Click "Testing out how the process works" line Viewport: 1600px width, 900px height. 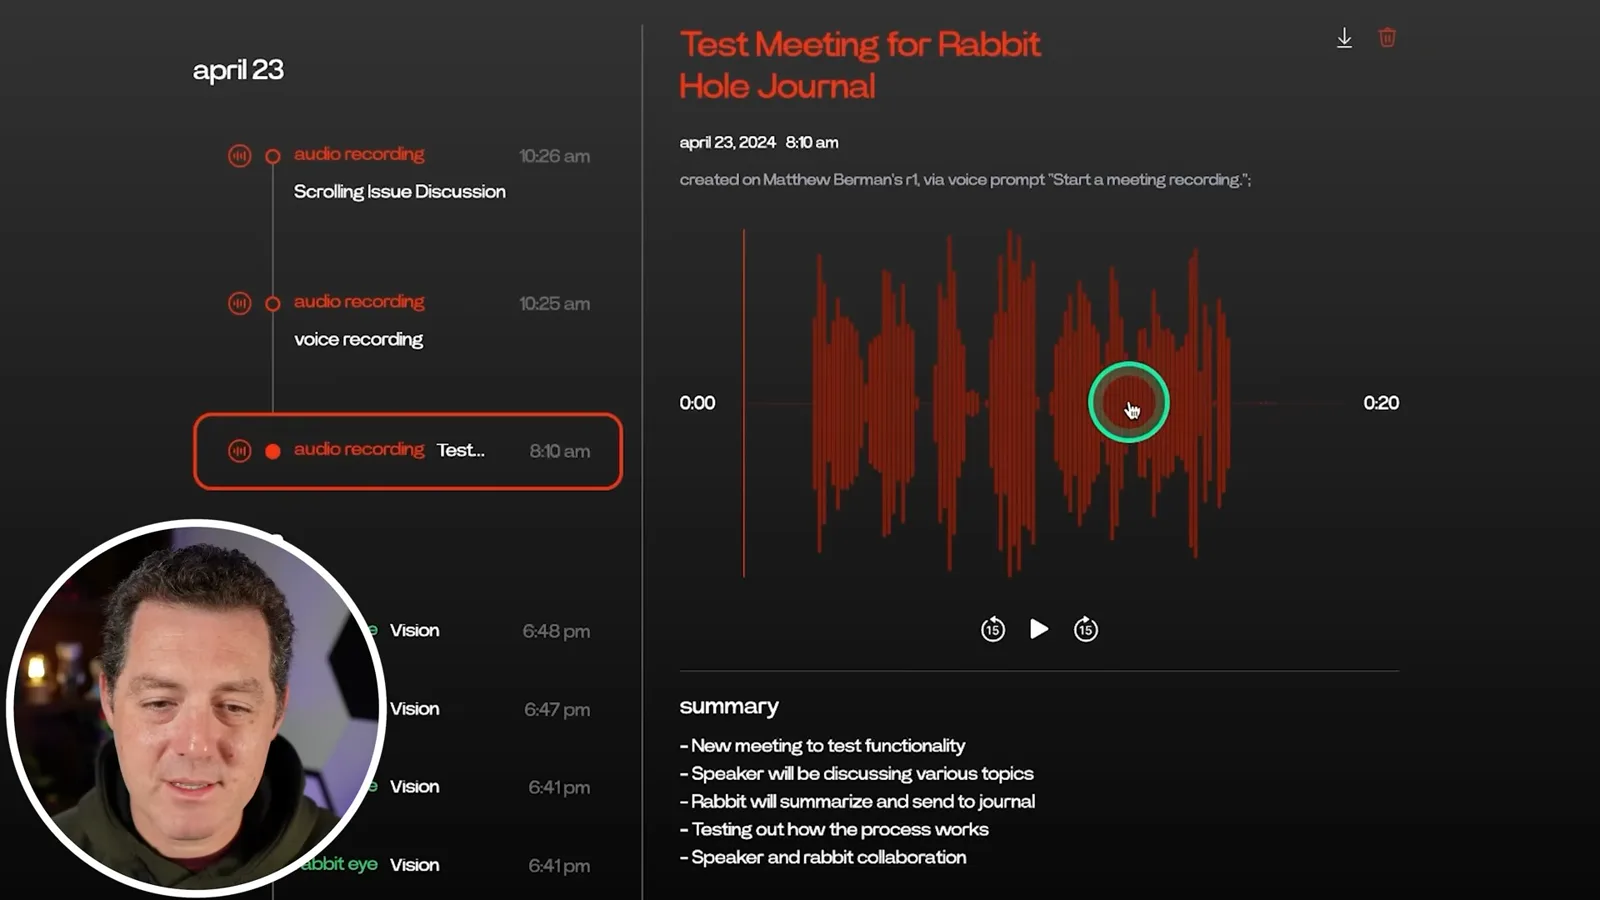[834, 829]
